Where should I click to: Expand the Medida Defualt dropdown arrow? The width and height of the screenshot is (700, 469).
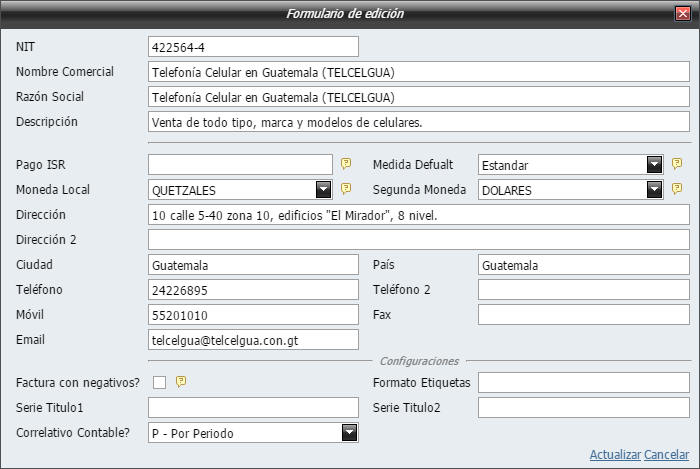click(654, 165)
